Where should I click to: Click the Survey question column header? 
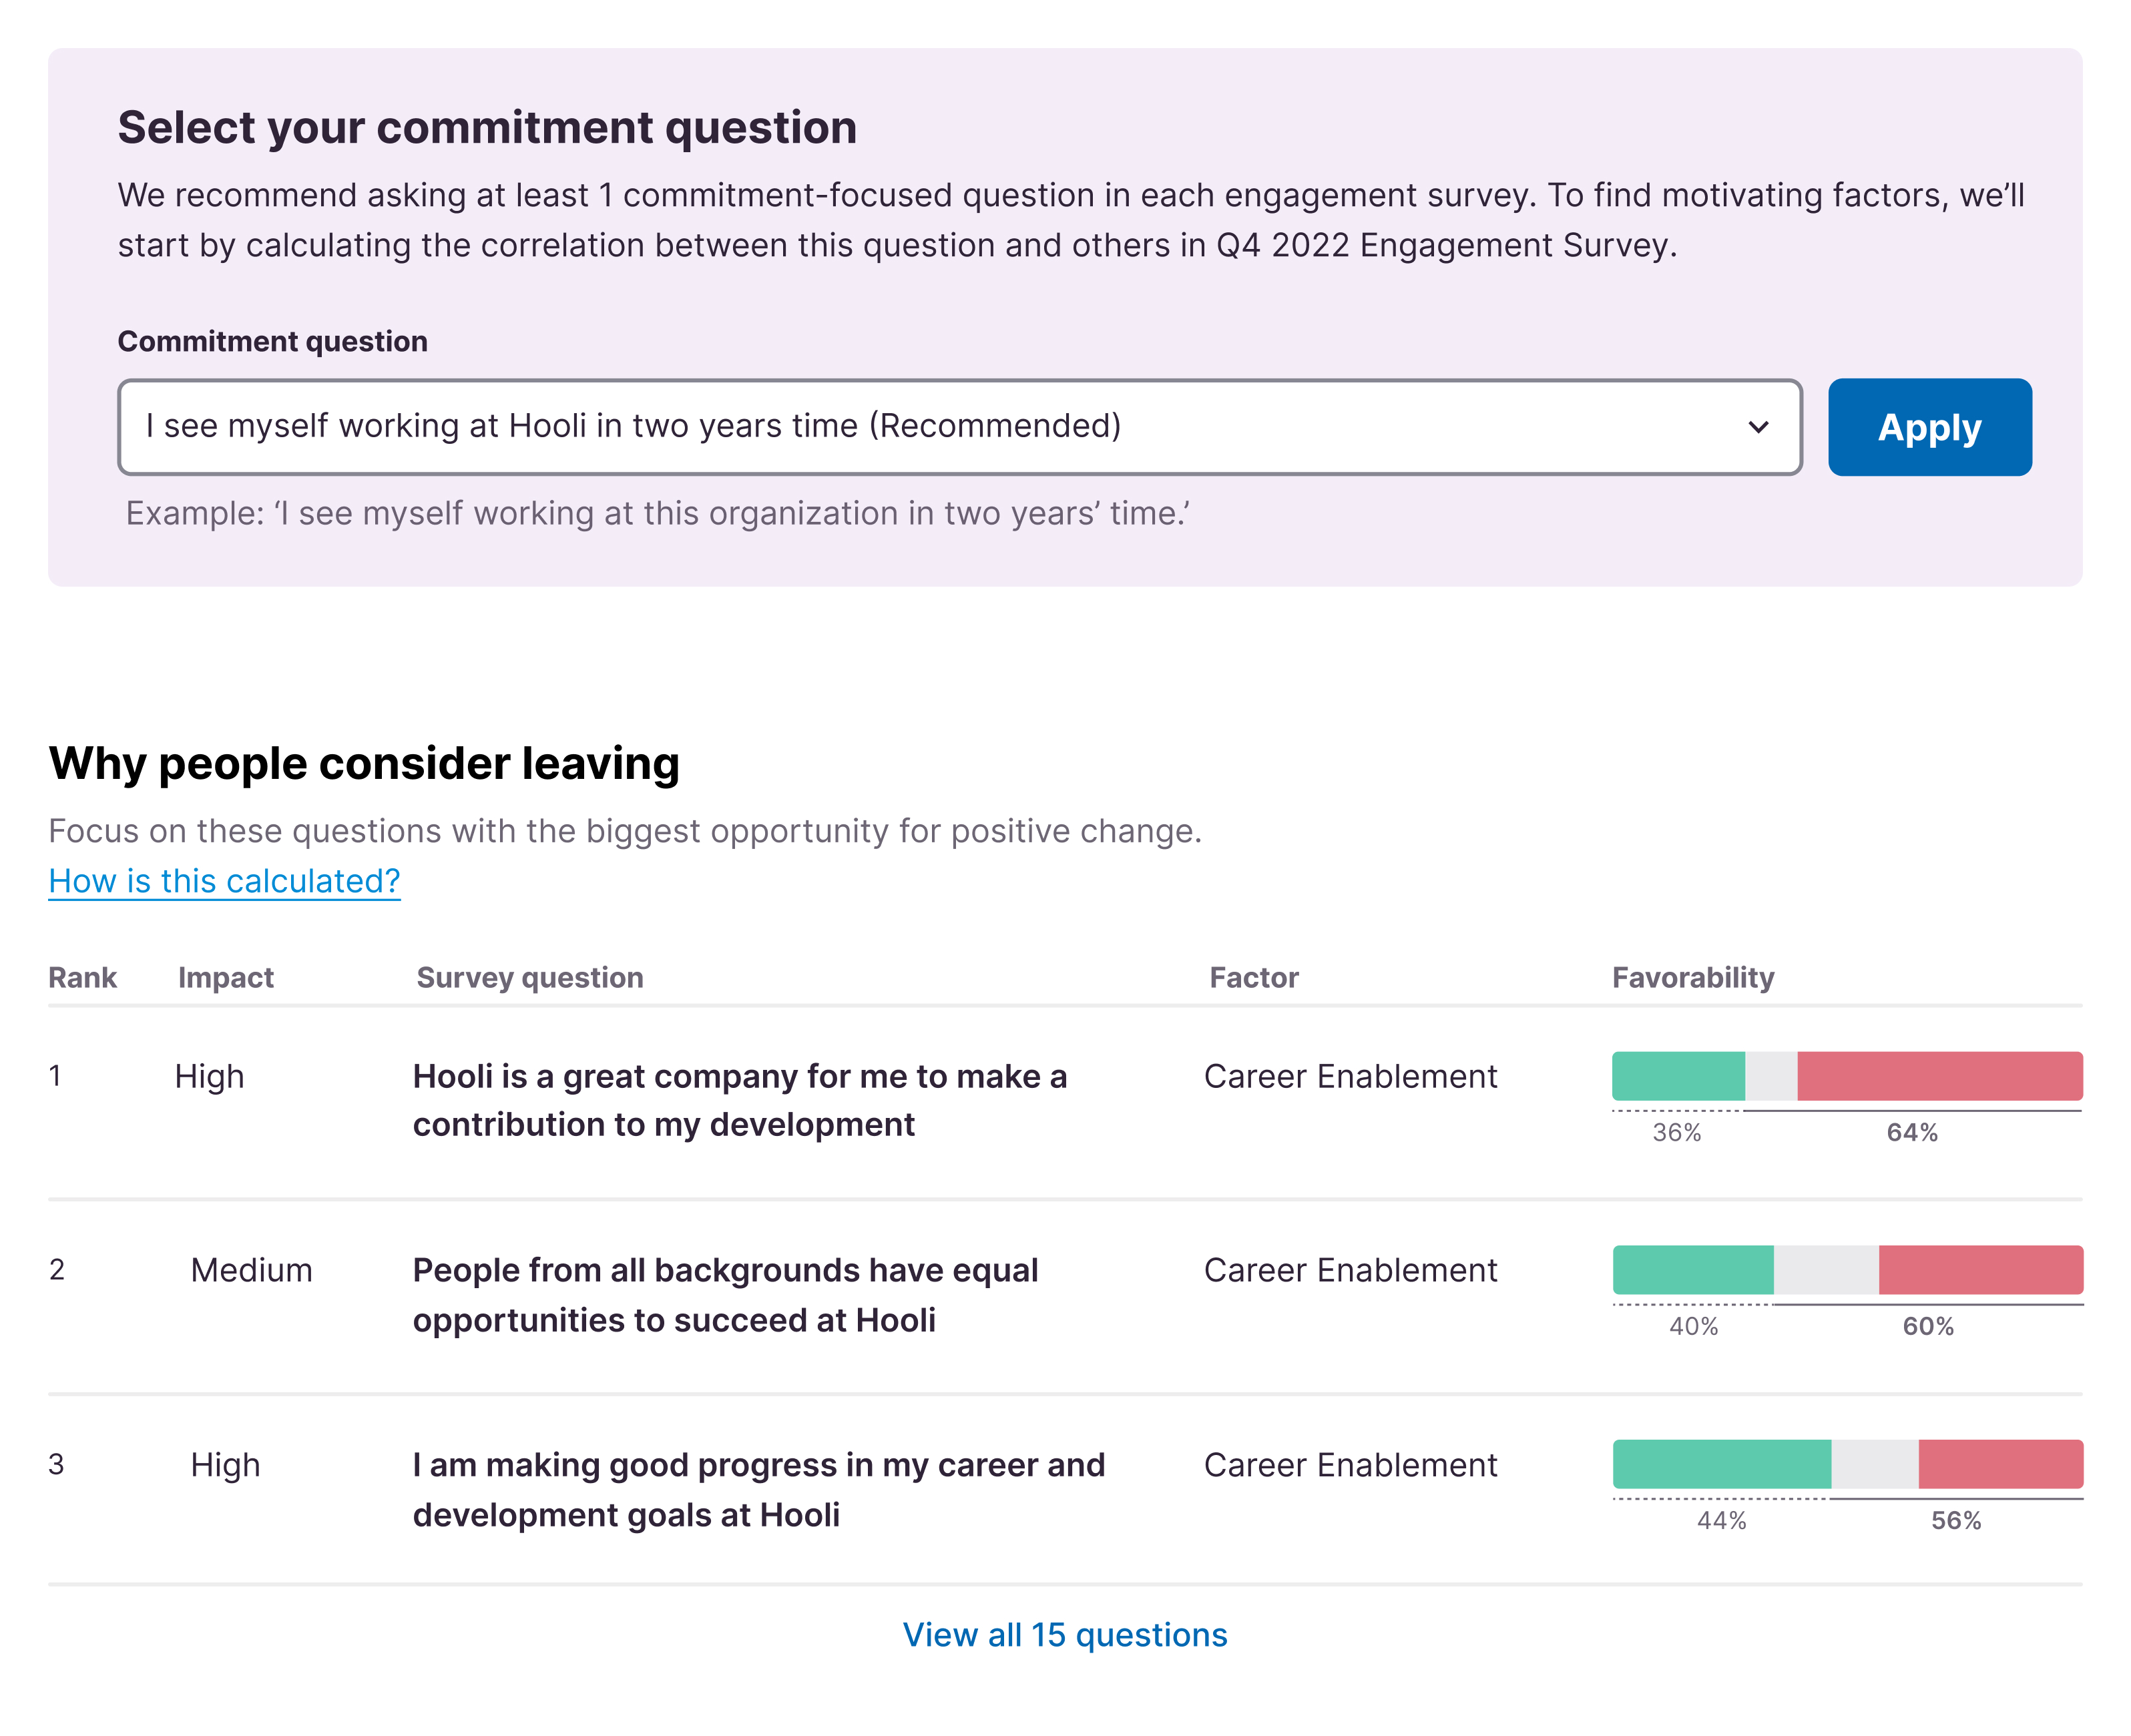point(529,977)
